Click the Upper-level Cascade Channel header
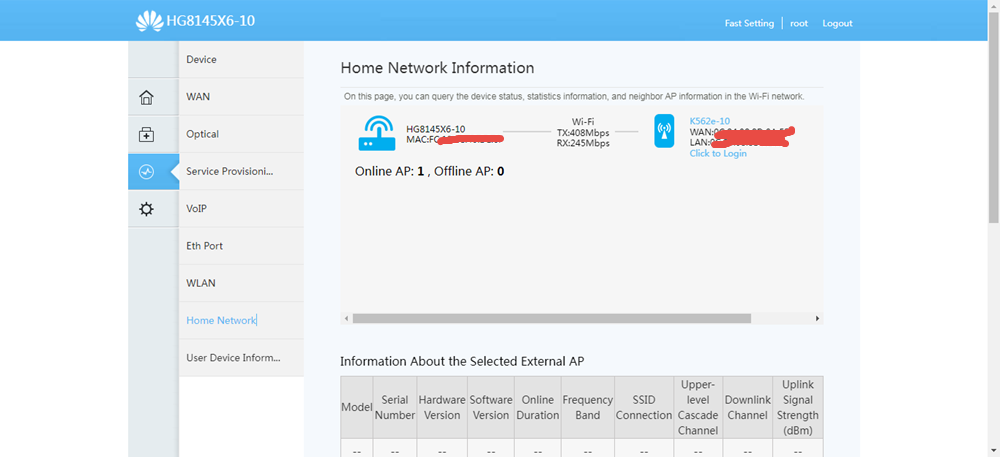The height and width of the screenshot is (457, 1000). click(x=698, y=407)
